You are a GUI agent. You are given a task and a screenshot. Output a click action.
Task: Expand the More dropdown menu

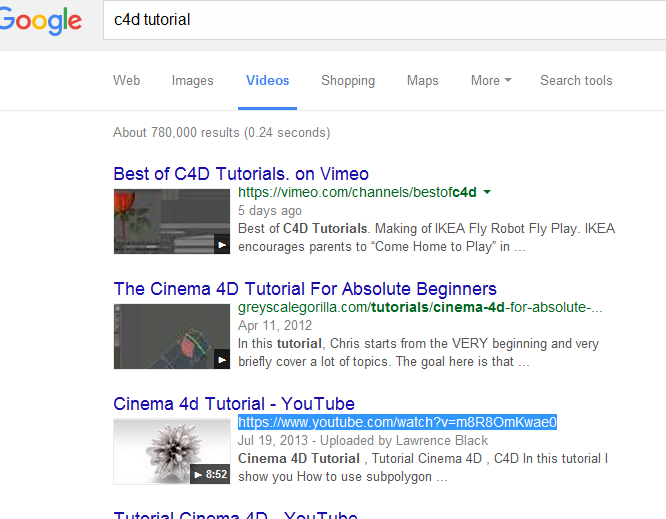(x=491, y=80)
